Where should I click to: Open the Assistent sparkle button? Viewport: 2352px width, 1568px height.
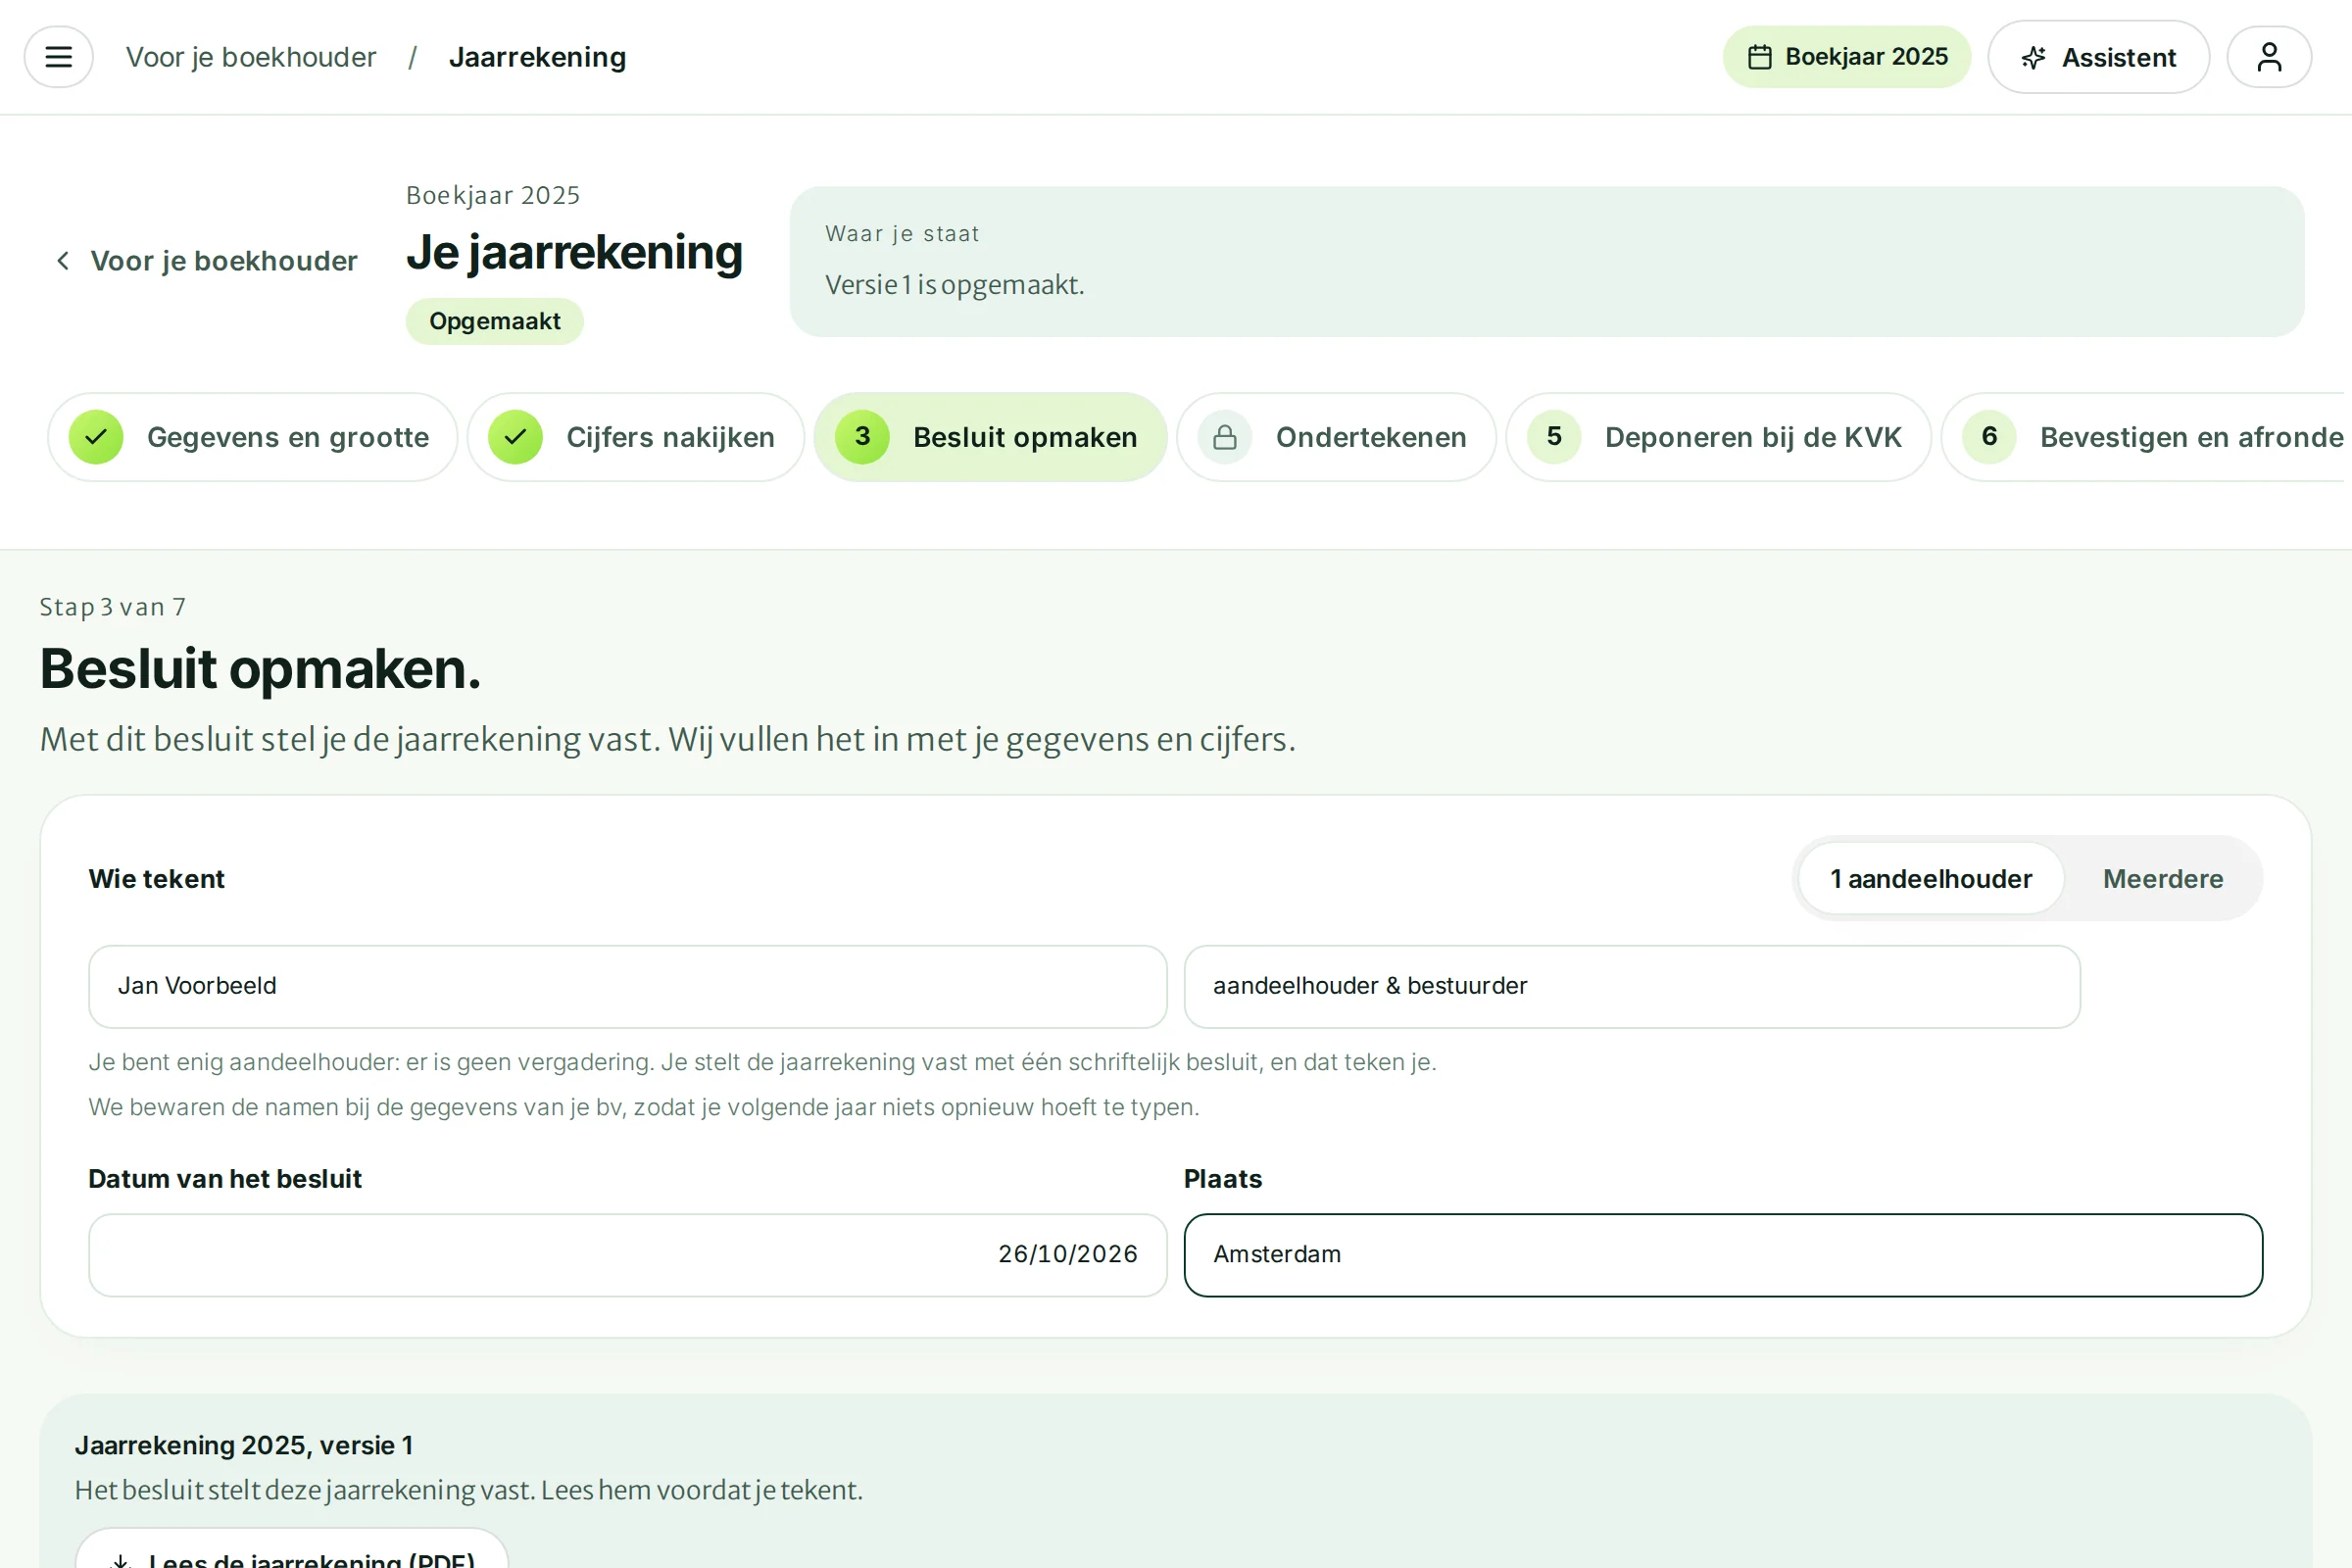[x=2098, y=57]
